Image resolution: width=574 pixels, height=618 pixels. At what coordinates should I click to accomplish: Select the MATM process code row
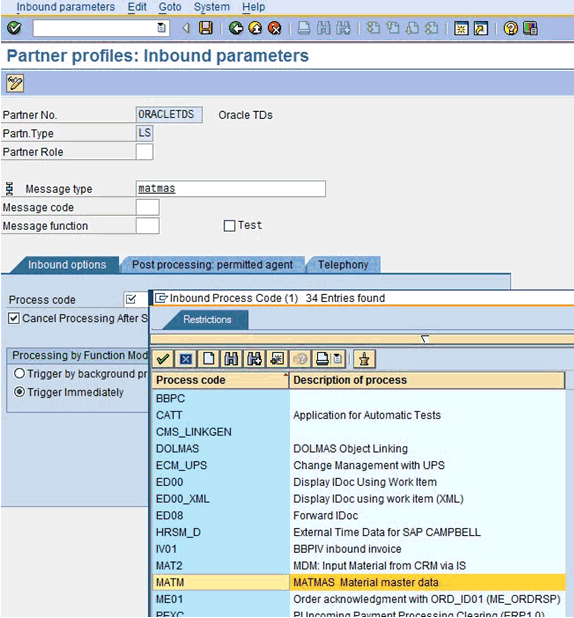pos(359,582)
